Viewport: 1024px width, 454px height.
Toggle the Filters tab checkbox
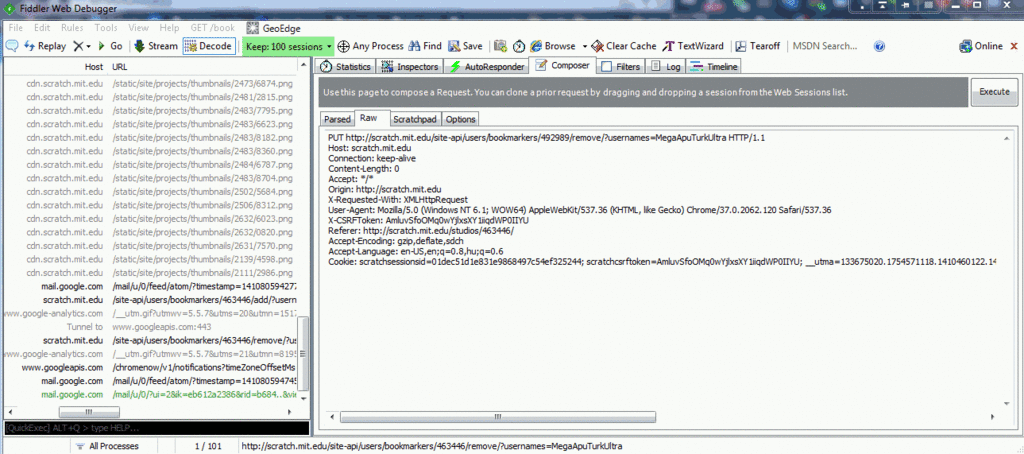[x=607, y=67]
